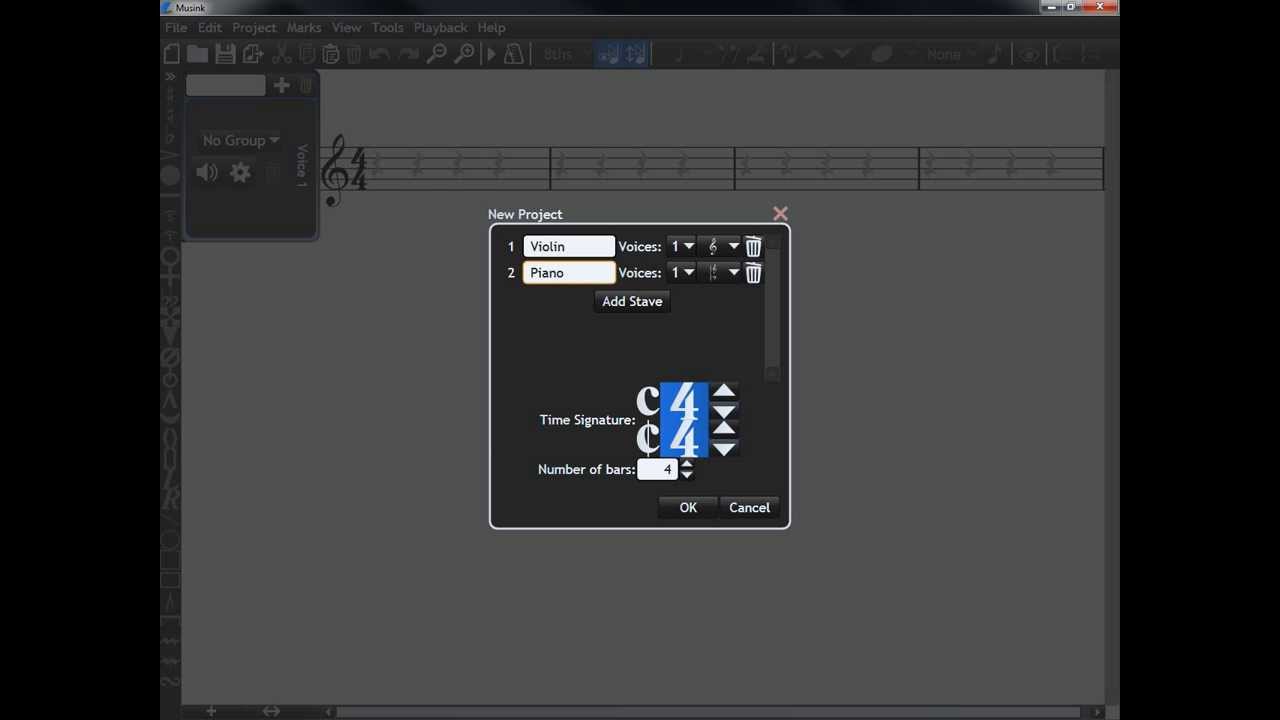This screenshot has height=720, width=1280.
Task: Click the Undo toolbar icon
Action: (379, 55)
